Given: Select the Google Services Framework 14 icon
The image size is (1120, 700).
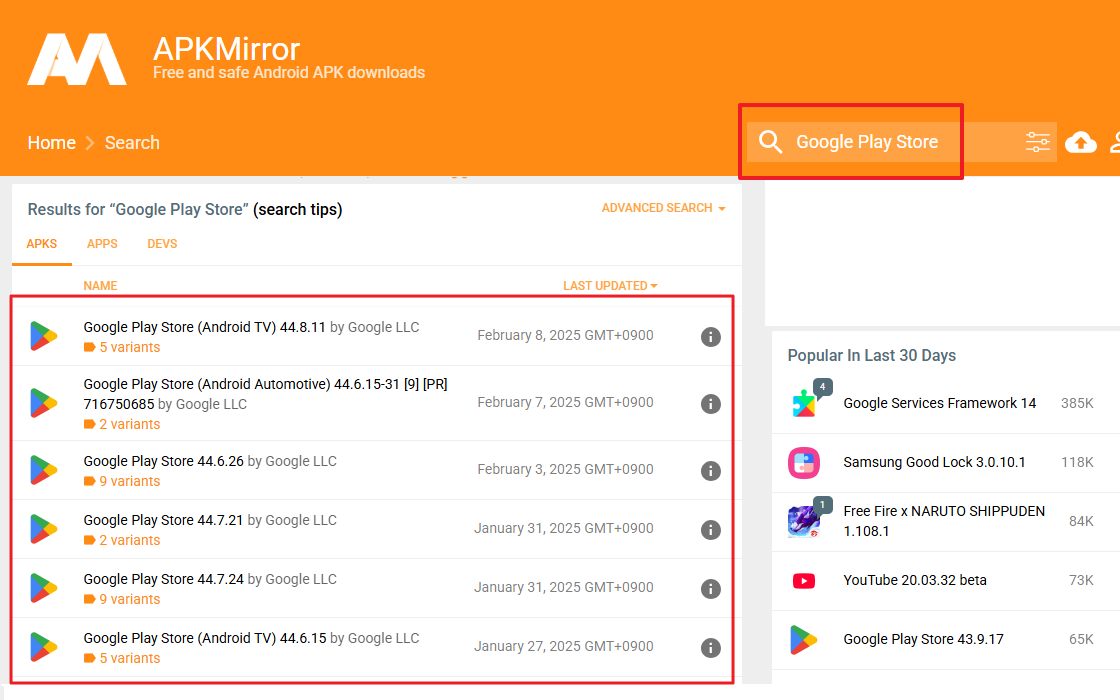Looking at the screenshot, I should click(x=805, y=403).
